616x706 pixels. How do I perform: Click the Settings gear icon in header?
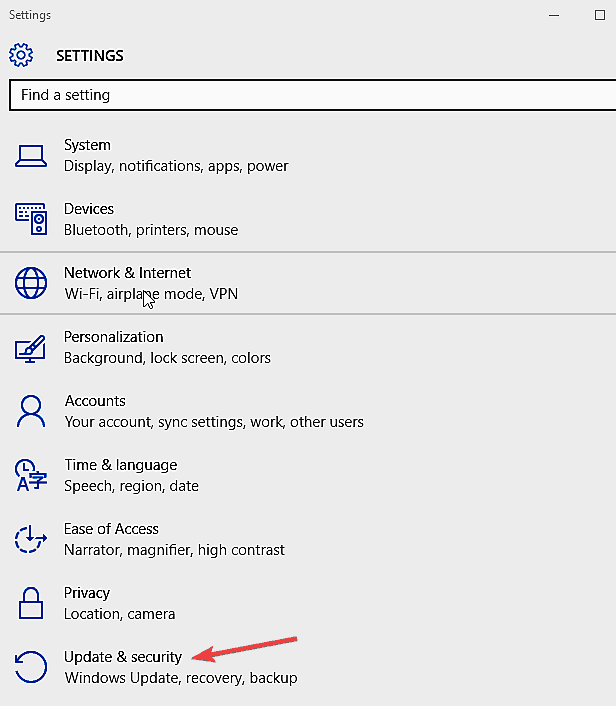click(21, 55)
